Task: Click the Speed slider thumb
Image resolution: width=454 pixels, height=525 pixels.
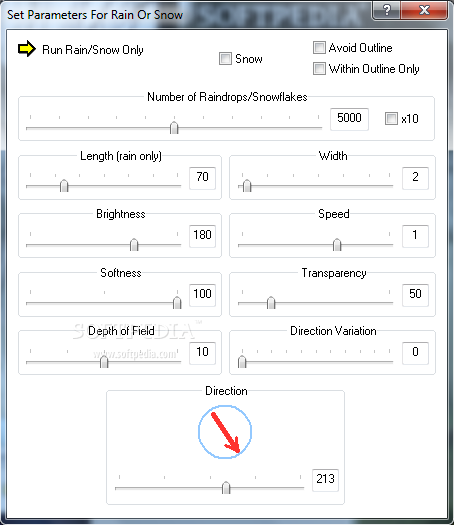Action: (x=337, y=244)
